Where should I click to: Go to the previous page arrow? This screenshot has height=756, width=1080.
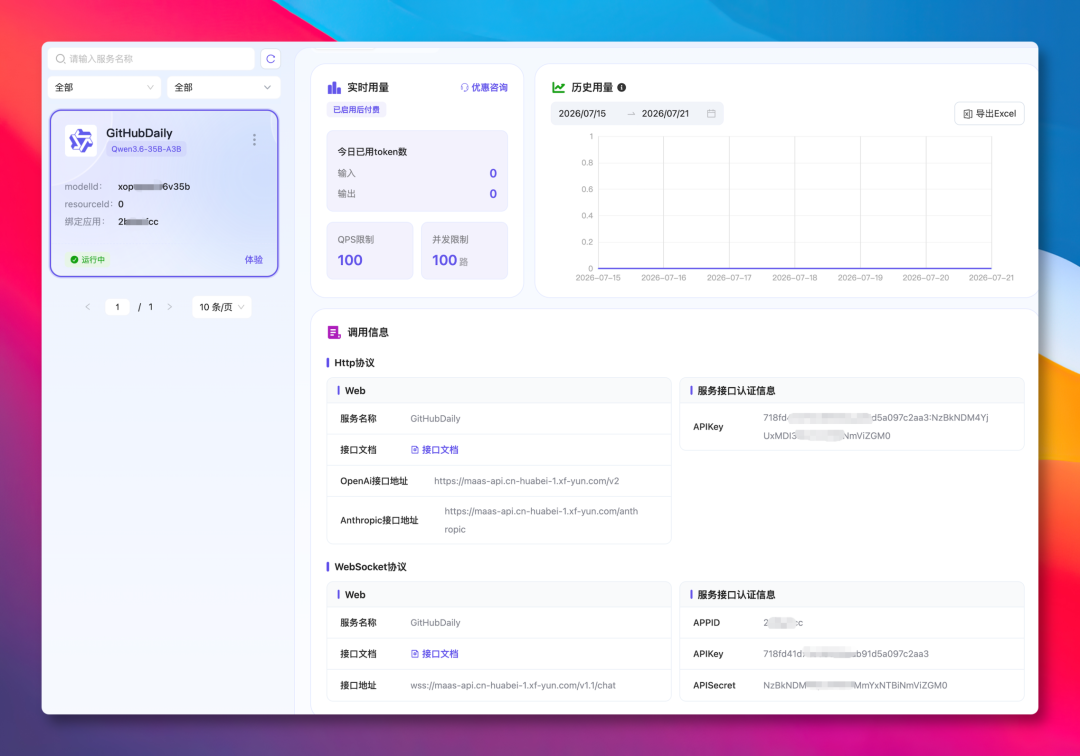pos(87,307)
